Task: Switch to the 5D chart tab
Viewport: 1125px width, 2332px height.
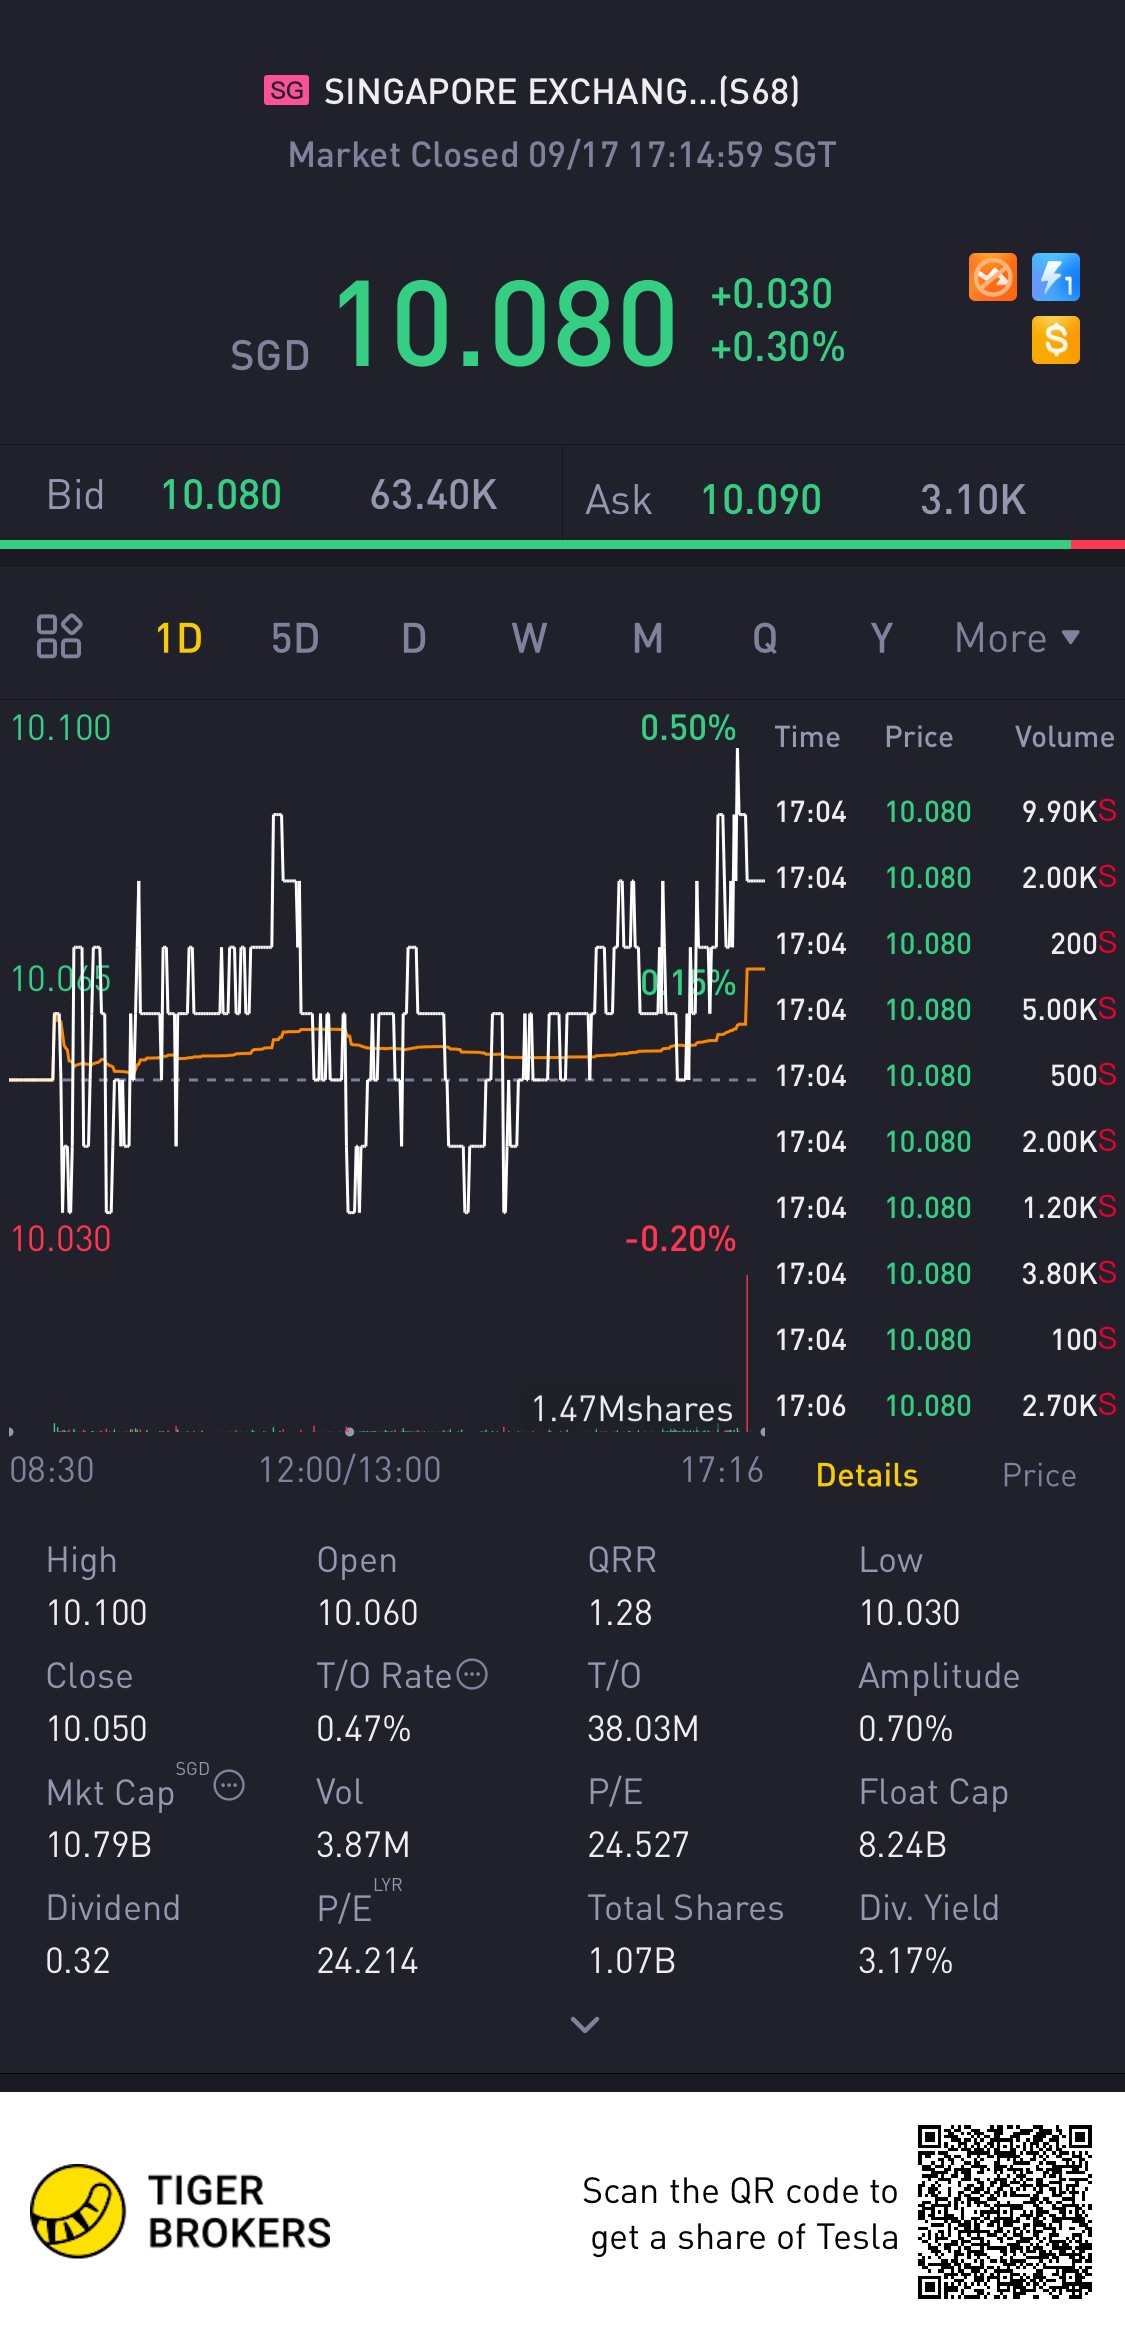Action: click(x=295, y=638)
